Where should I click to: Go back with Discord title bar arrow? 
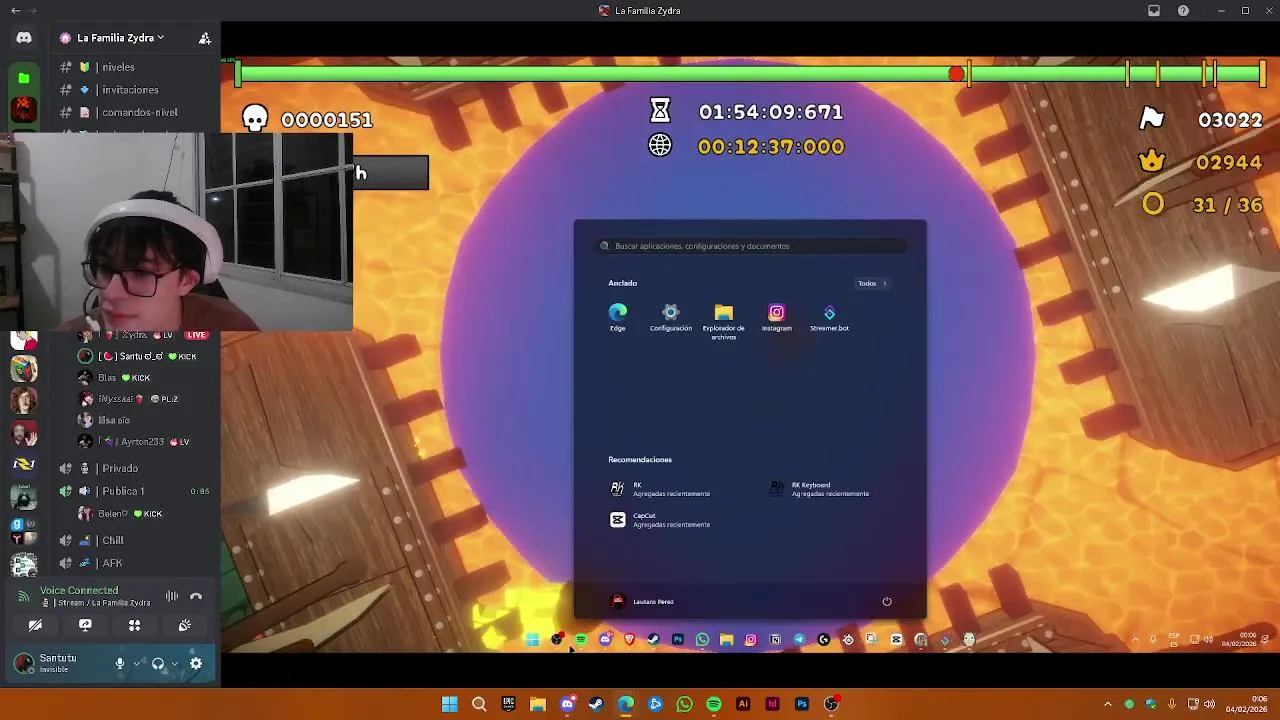coord(15,10)
